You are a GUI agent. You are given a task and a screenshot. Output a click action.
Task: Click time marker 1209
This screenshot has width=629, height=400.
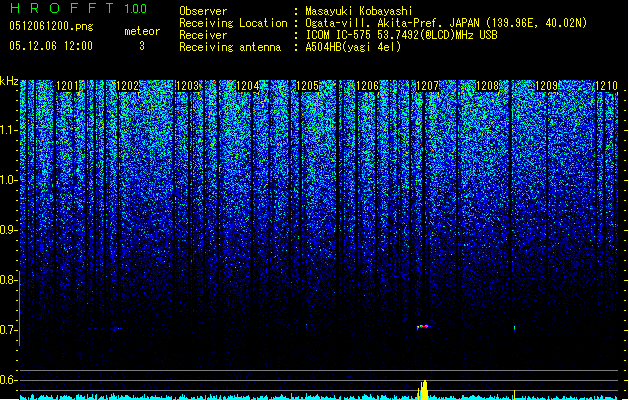[x=547, y=86]
